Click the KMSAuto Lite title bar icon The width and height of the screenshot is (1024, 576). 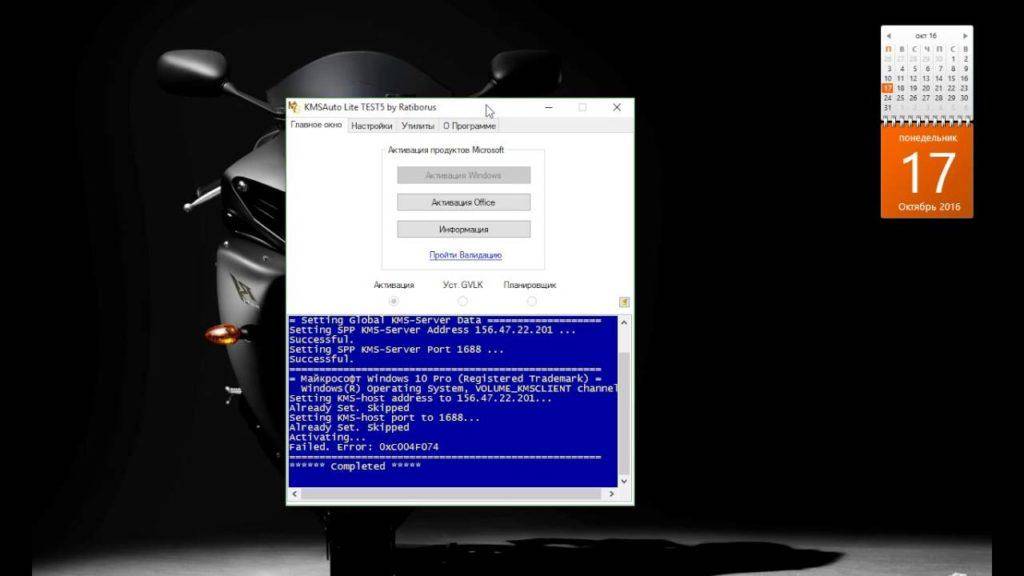[x=294, y=107]
